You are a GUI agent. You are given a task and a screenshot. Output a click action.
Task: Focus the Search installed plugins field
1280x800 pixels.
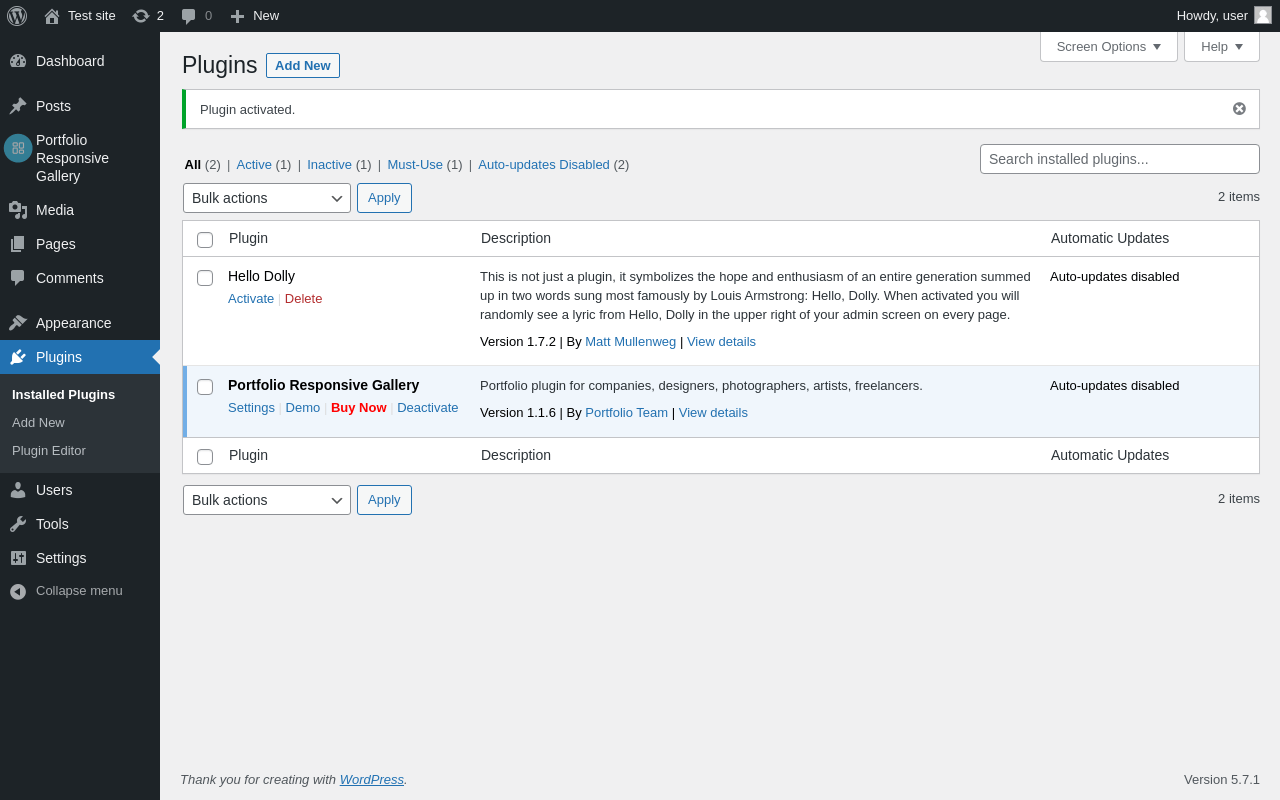click(1120, 159)
